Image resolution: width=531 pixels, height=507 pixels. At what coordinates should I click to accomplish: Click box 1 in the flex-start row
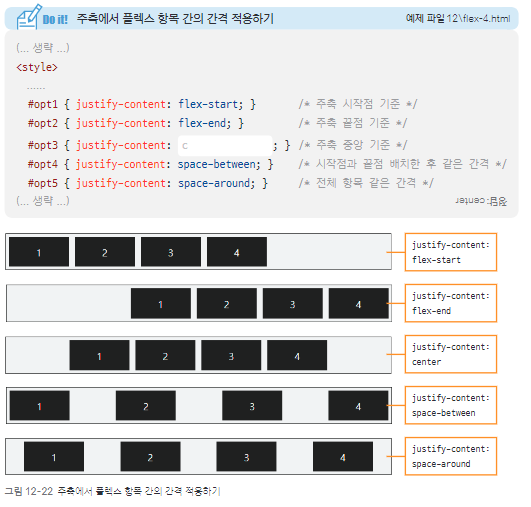point(39,252)
